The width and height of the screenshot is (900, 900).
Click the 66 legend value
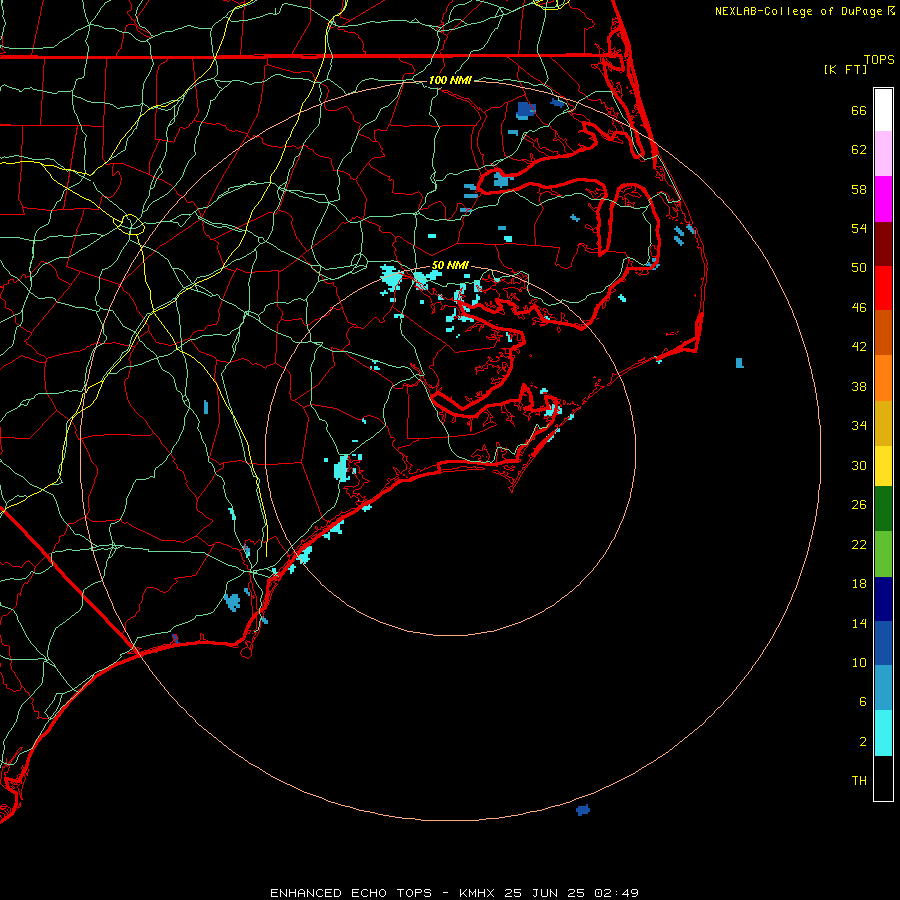859,110
